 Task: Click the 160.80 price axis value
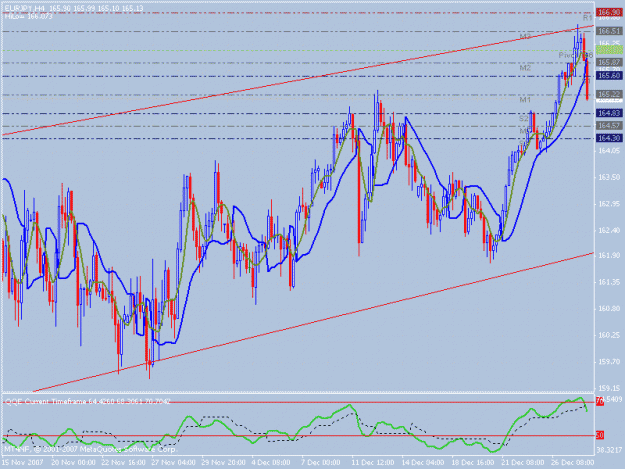(609, 308)
